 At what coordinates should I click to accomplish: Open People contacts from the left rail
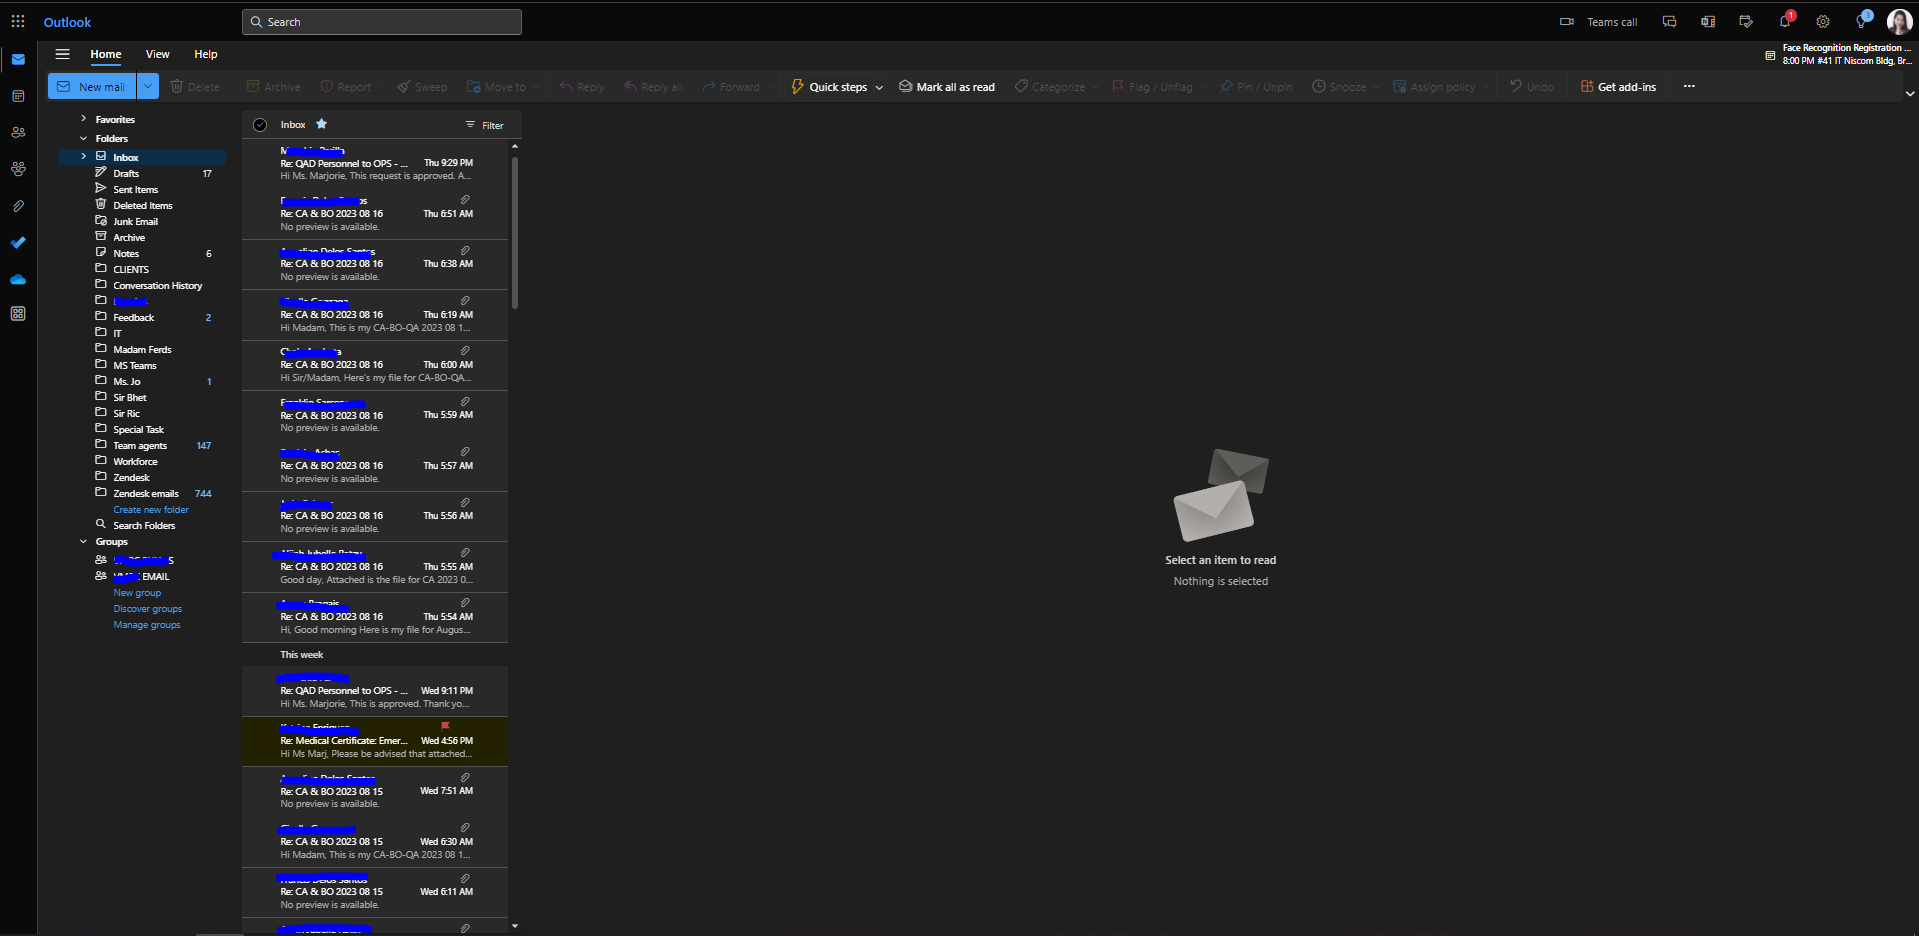tap(18, 132)
